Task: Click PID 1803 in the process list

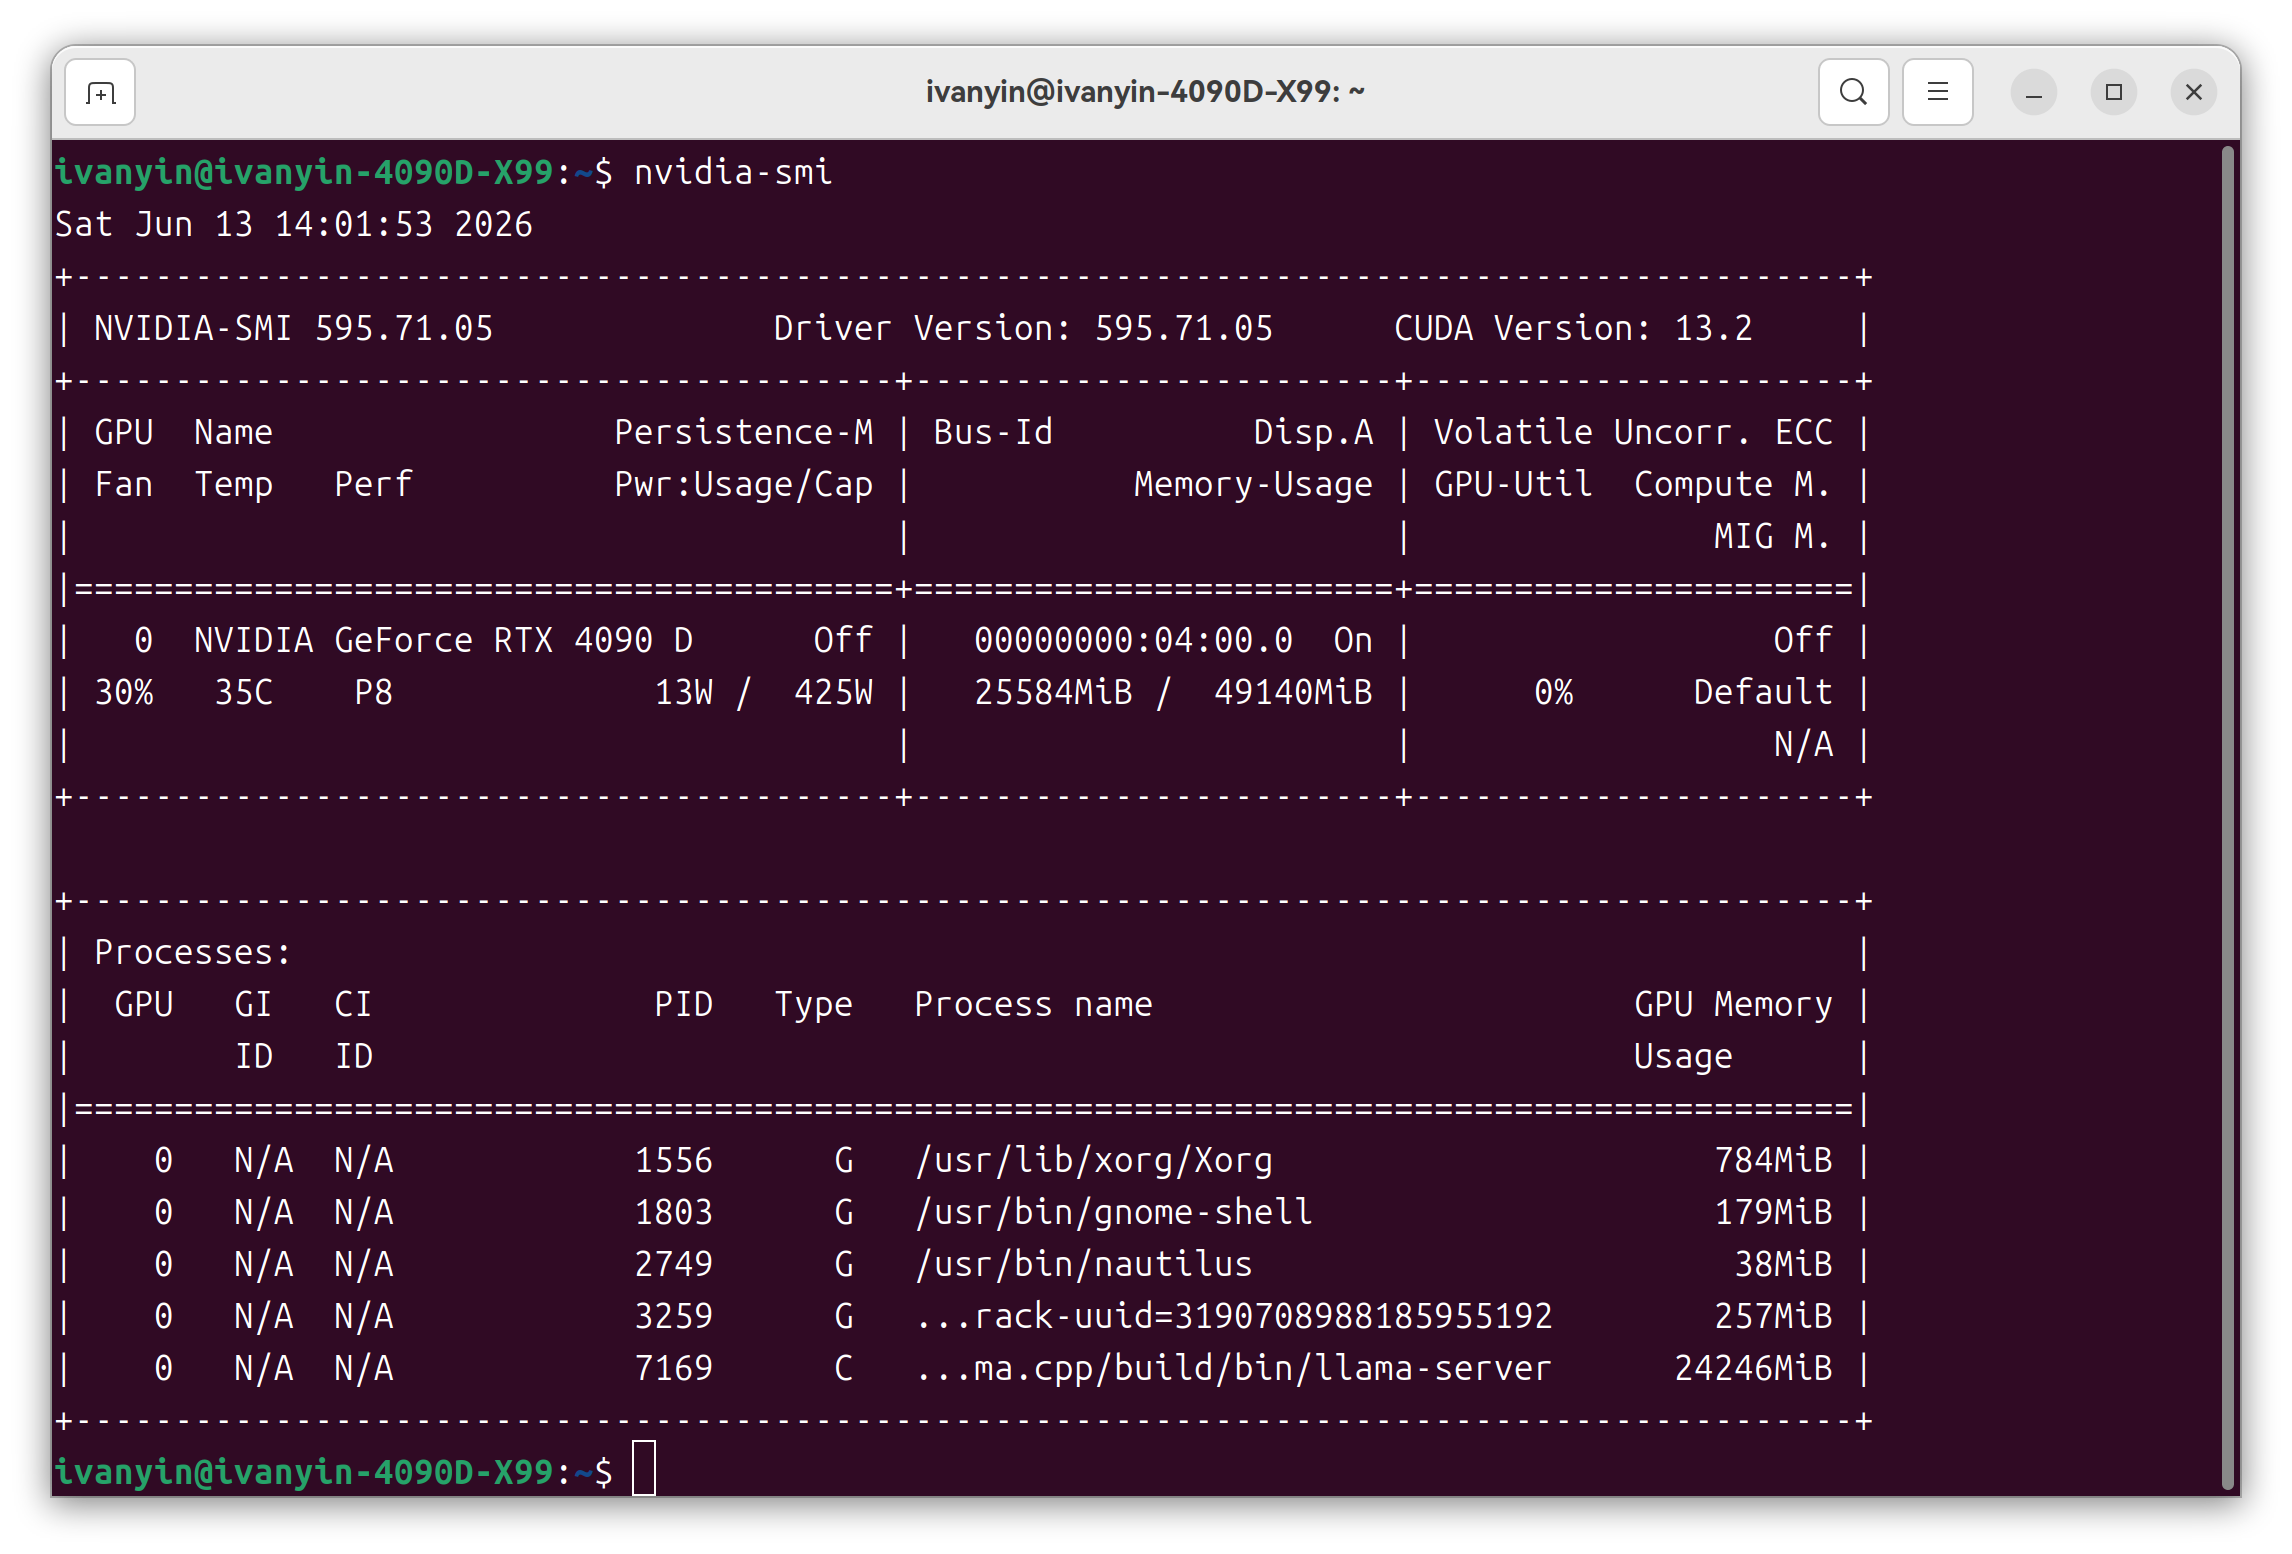Action: tap(674, 1212)
